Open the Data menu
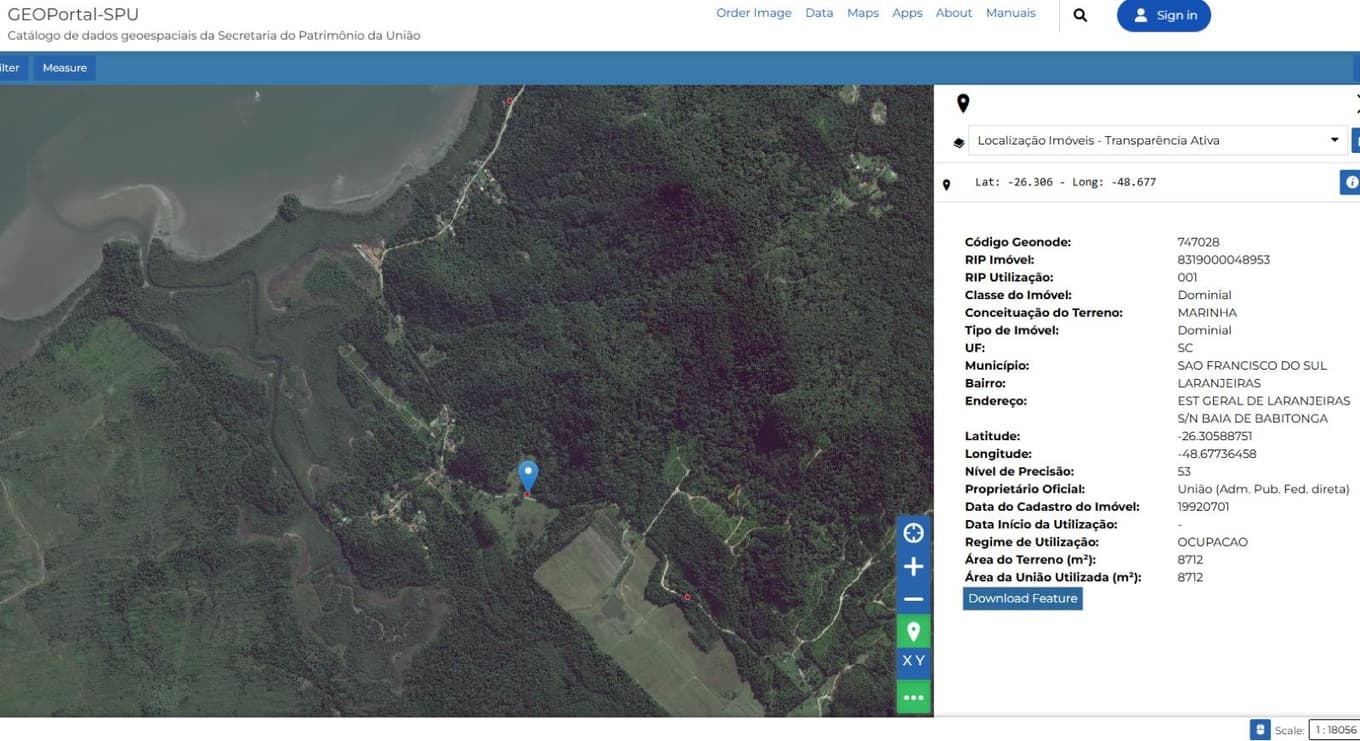The image size is (1360, 741). 819,13
